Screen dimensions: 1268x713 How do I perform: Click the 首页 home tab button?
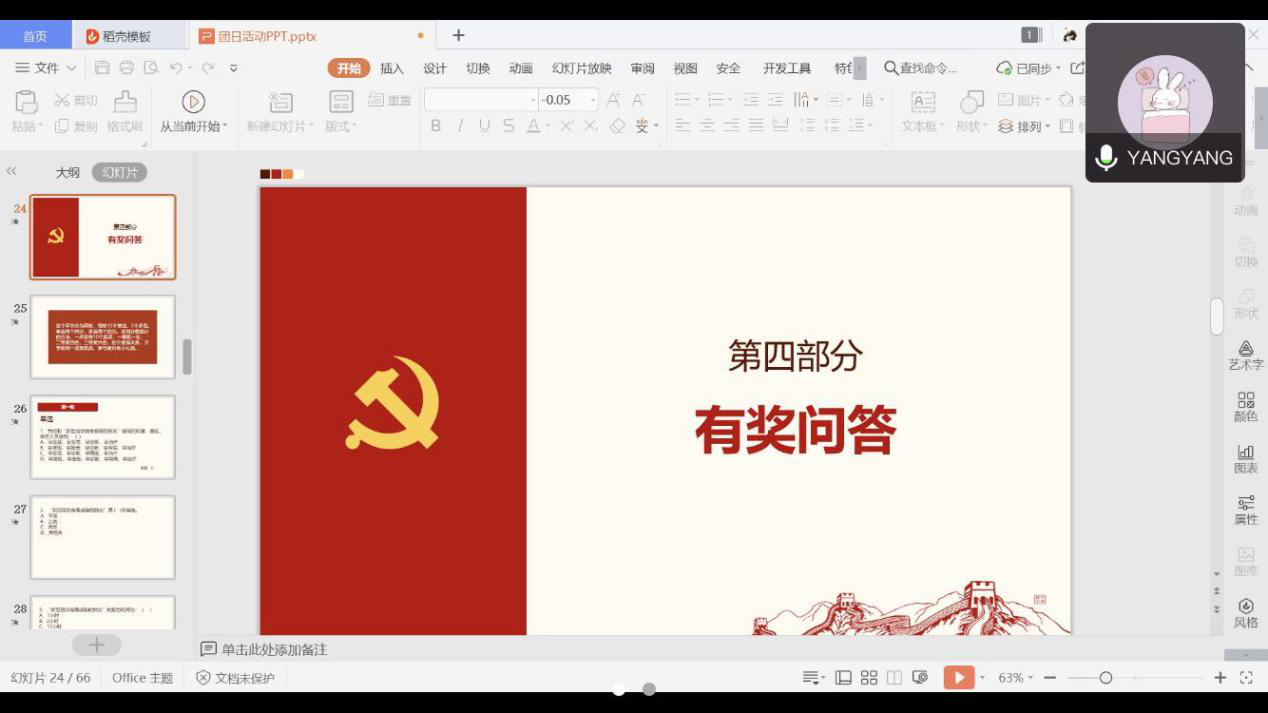click(35, 36)
